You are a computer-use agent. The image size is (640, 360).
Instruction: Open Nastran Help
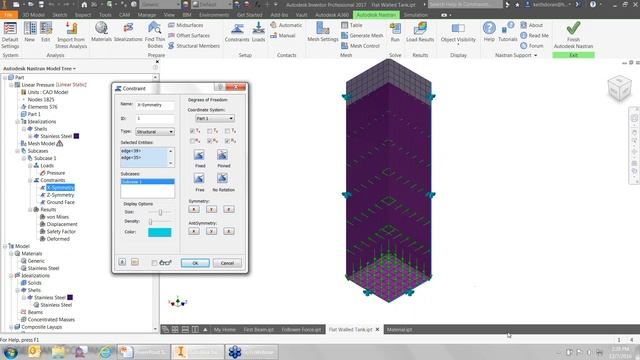489,32
